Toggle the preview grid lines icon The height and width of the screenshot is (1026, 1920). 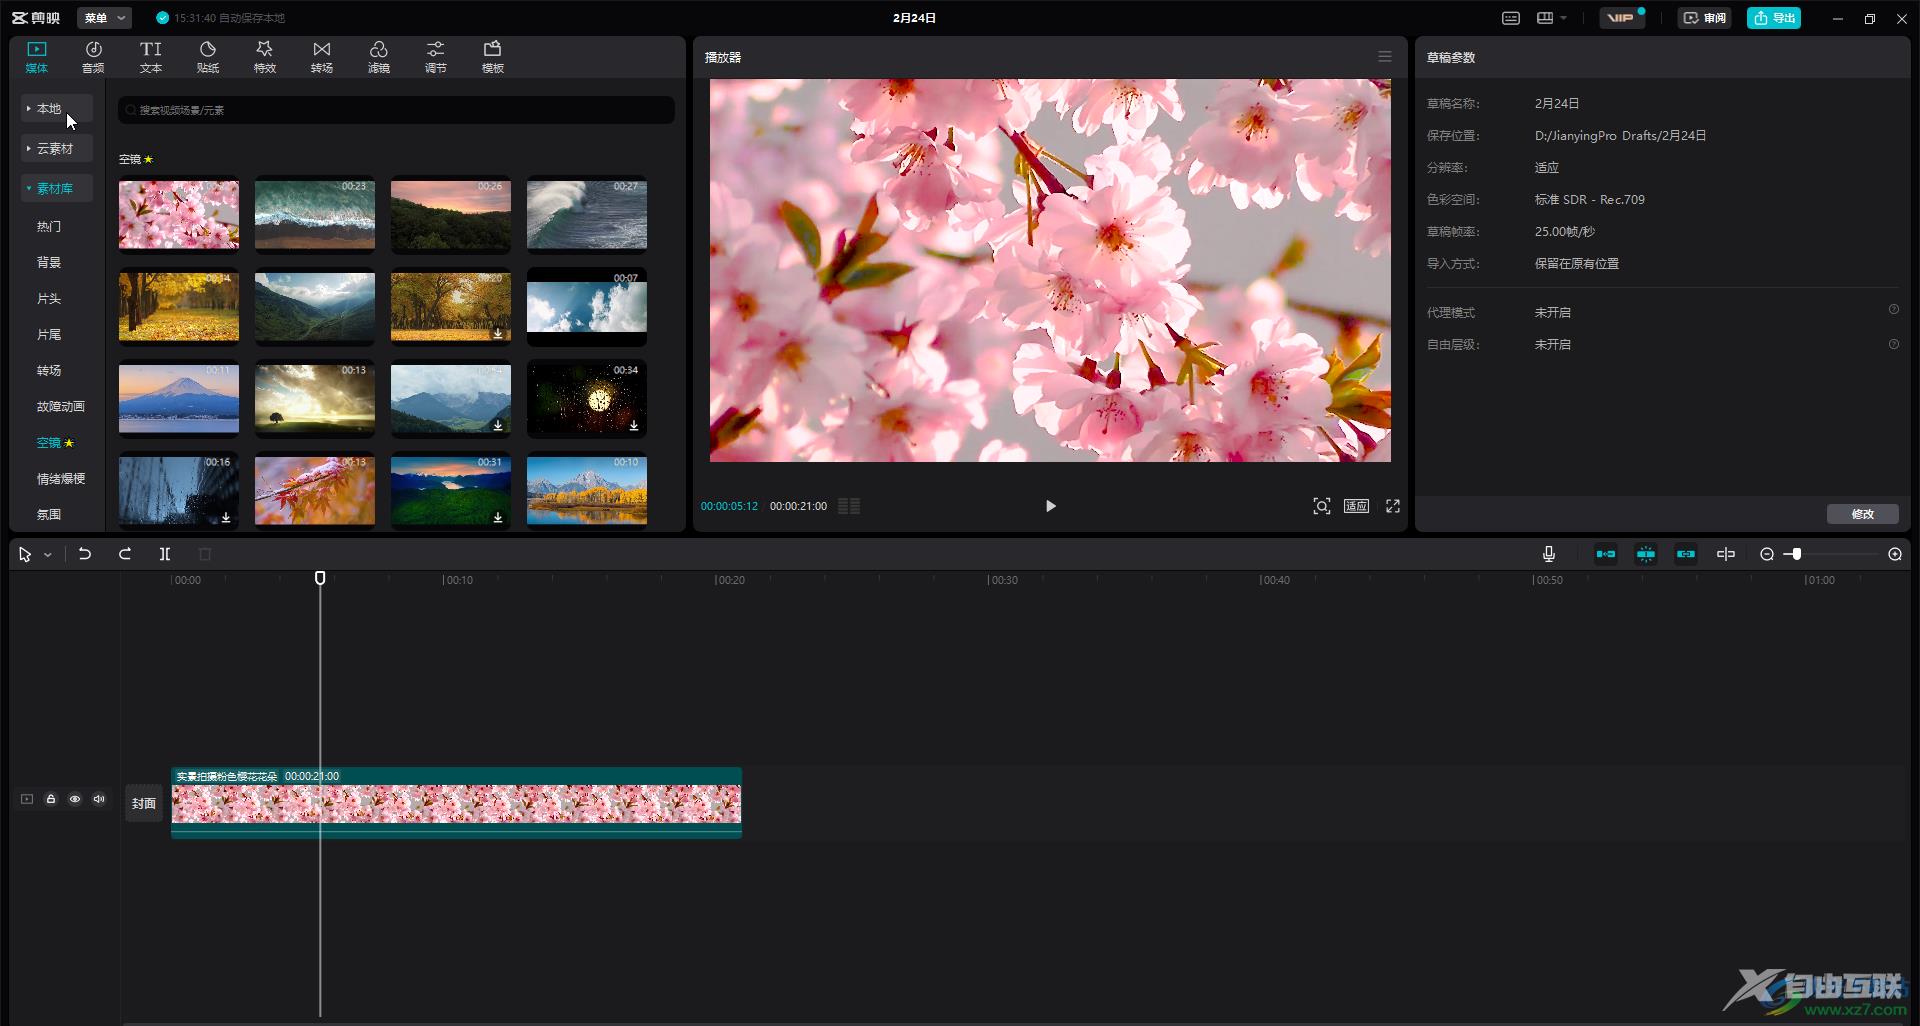point(849,506)
